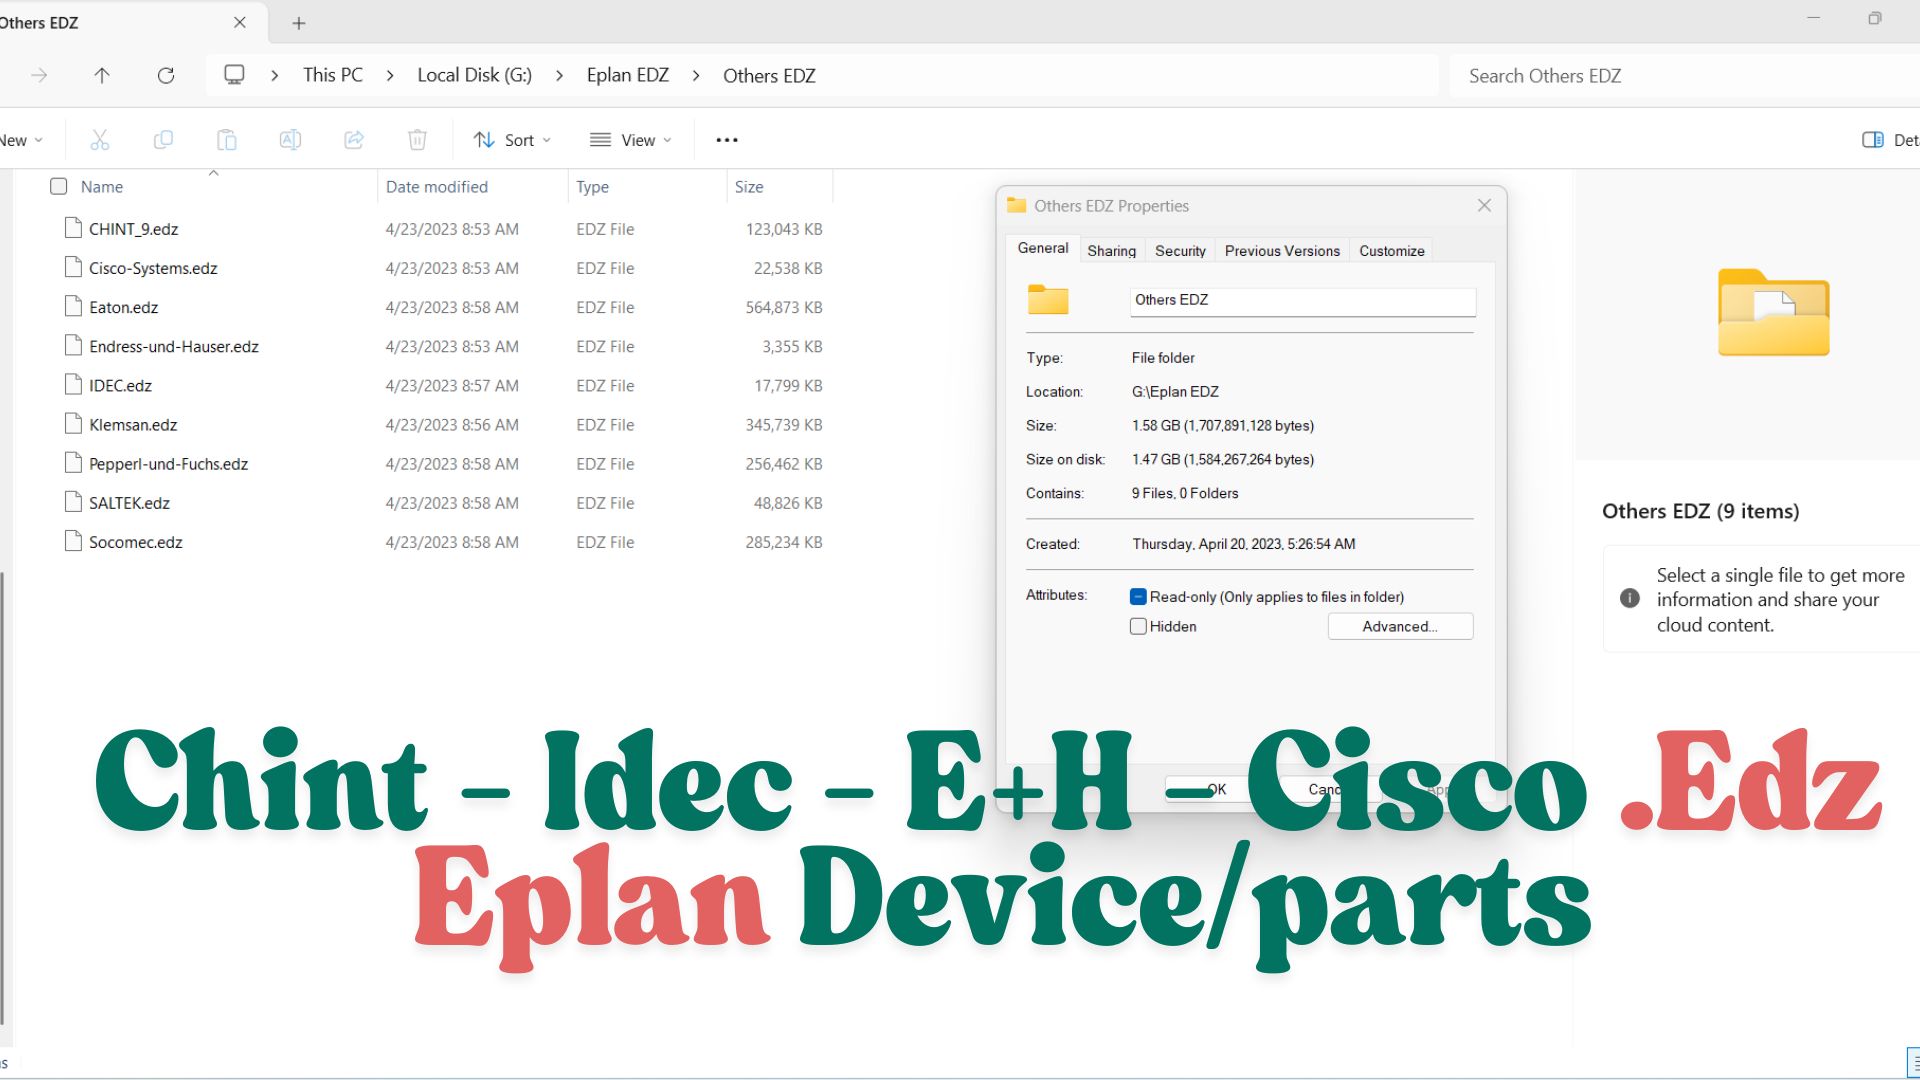The height and width of the screenshot is (1080, 1920).
Task: Open the Previous Versions tab
Action: click(1281, 251)
